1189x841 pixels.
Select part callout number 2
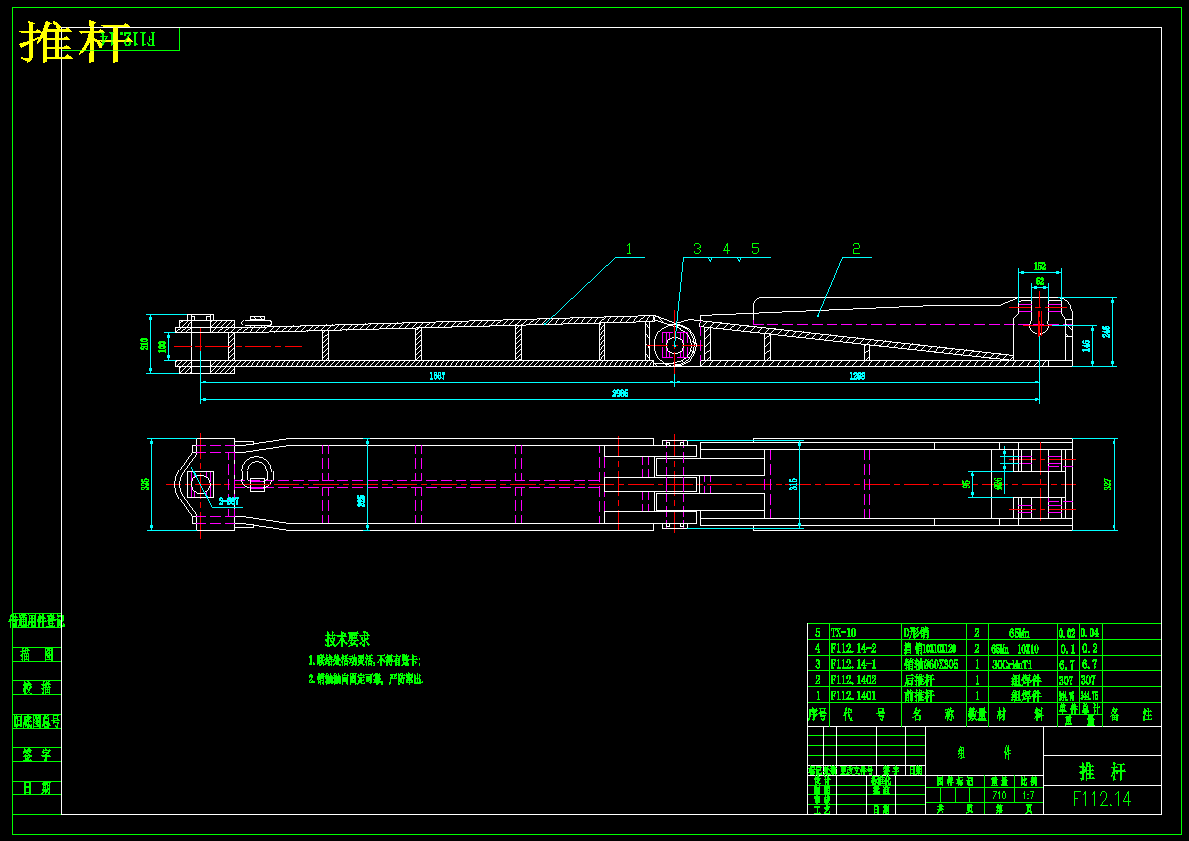(856, 249)
